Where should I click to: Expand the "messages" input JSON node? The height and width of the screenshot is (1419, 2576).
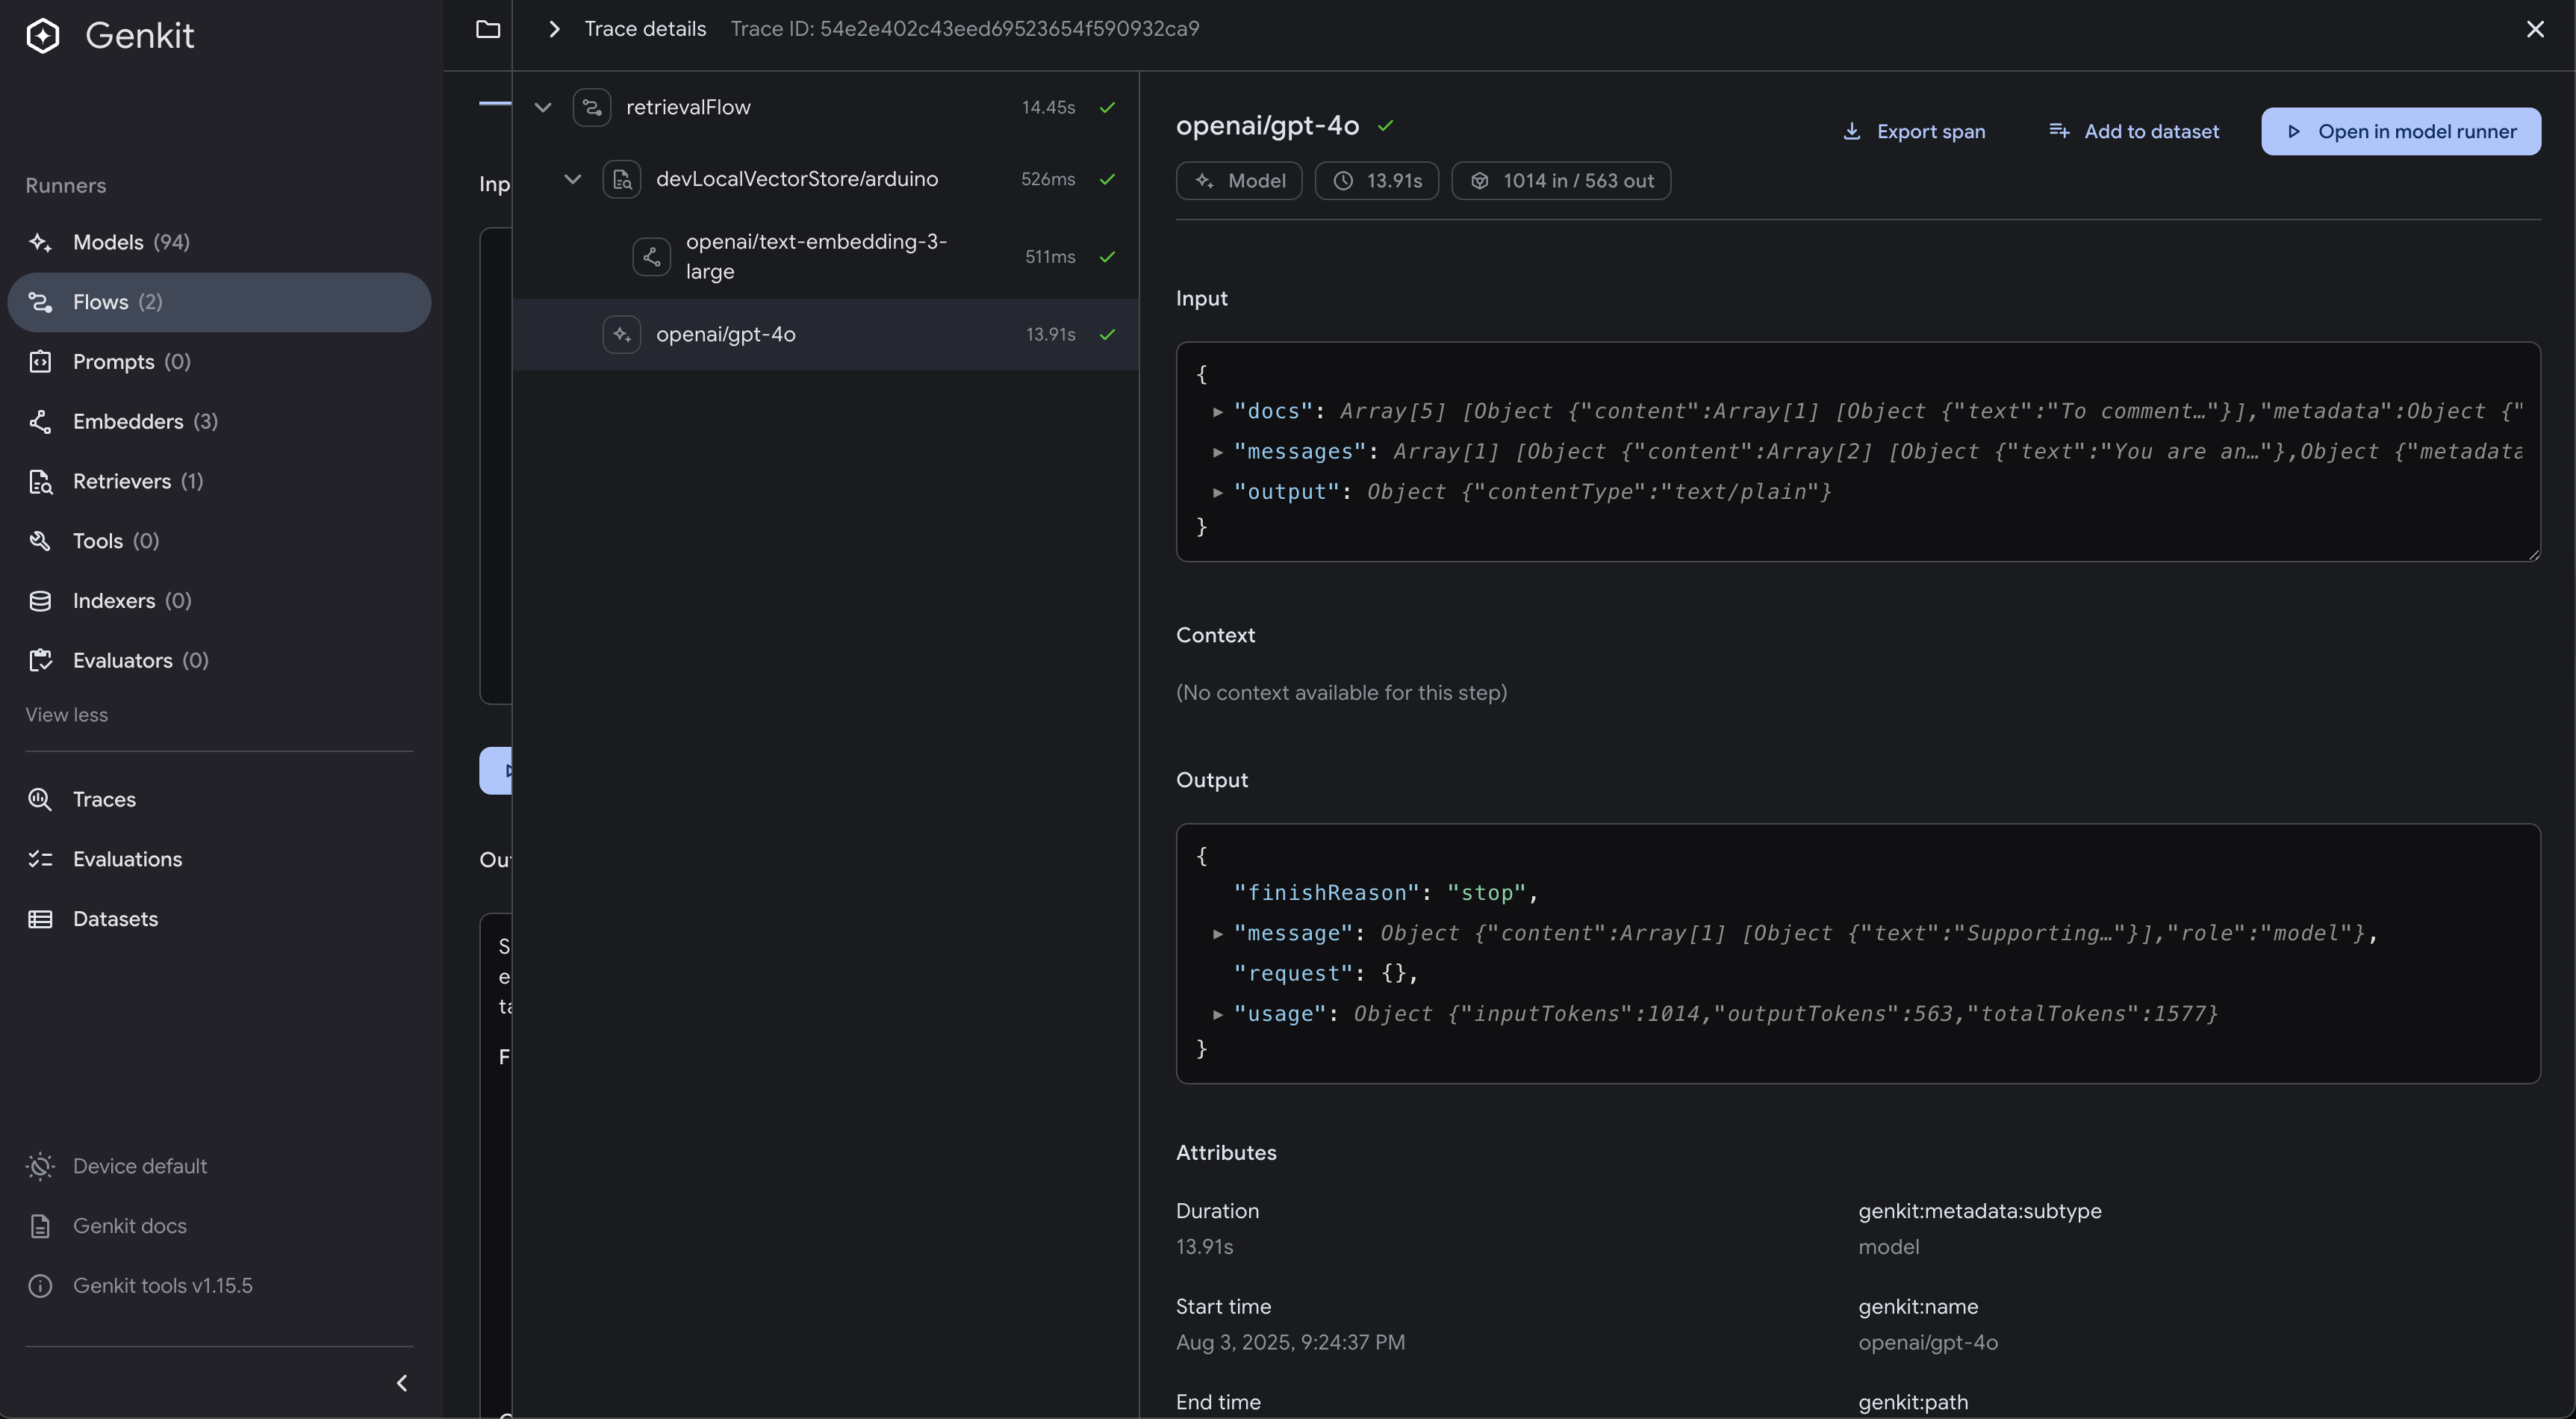(x=1218, y=452)
